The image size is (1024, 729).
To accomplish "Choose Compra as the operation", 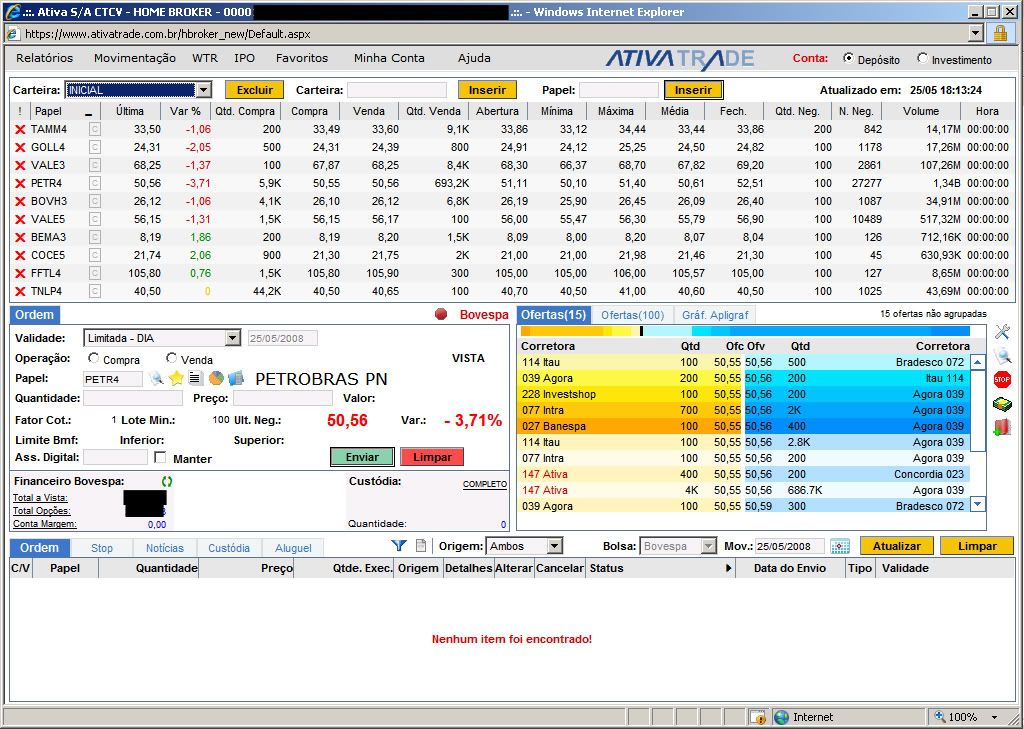I will [x=93, y=358].
